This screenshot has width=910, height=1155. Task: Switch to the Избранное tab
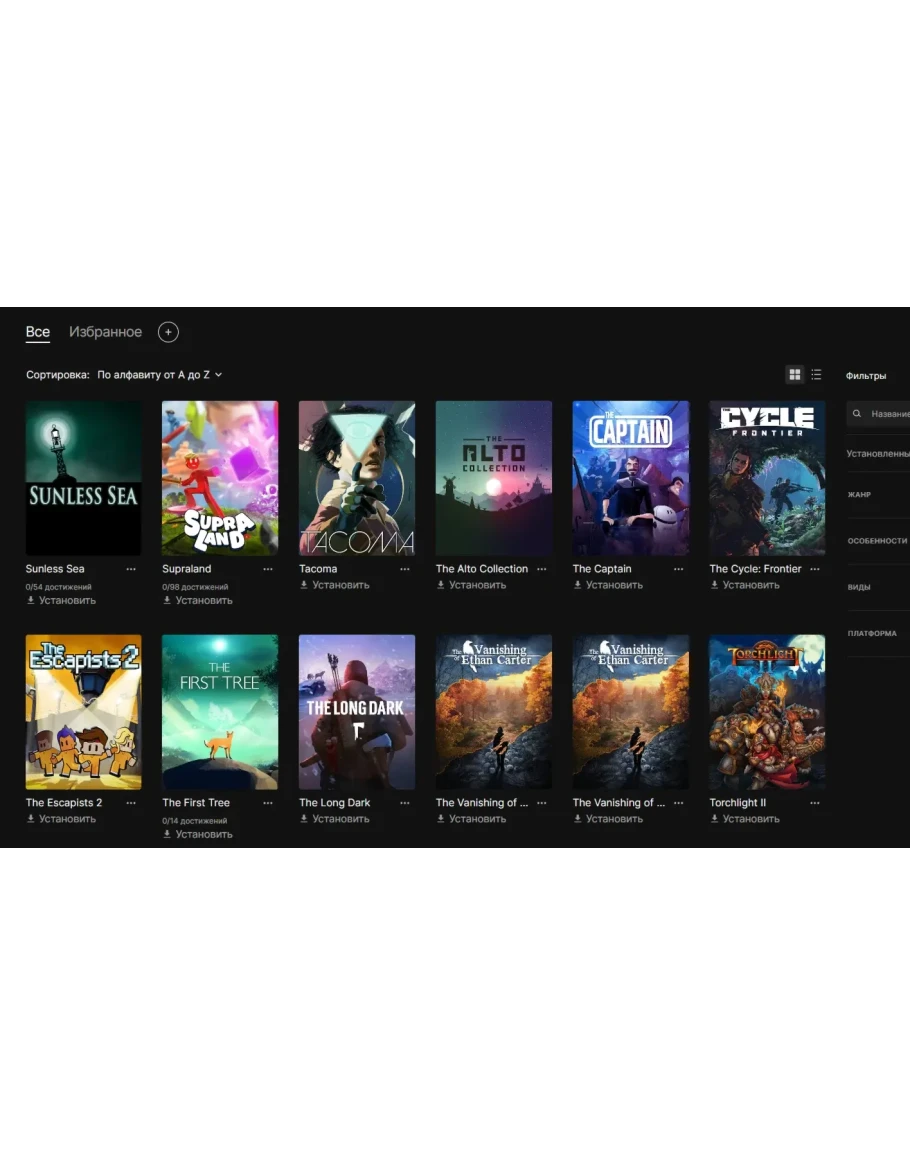(105, 332)
